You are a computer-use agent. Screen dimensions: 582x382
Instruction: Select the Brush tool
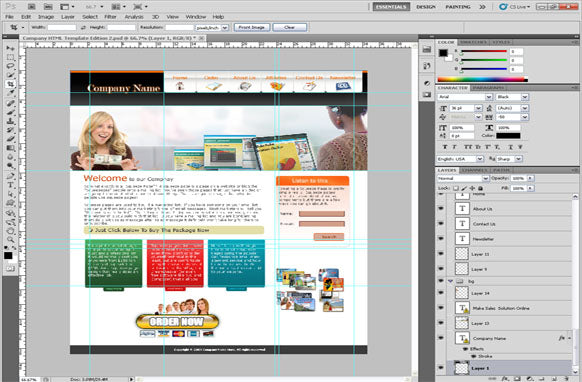tap(10, 112)
